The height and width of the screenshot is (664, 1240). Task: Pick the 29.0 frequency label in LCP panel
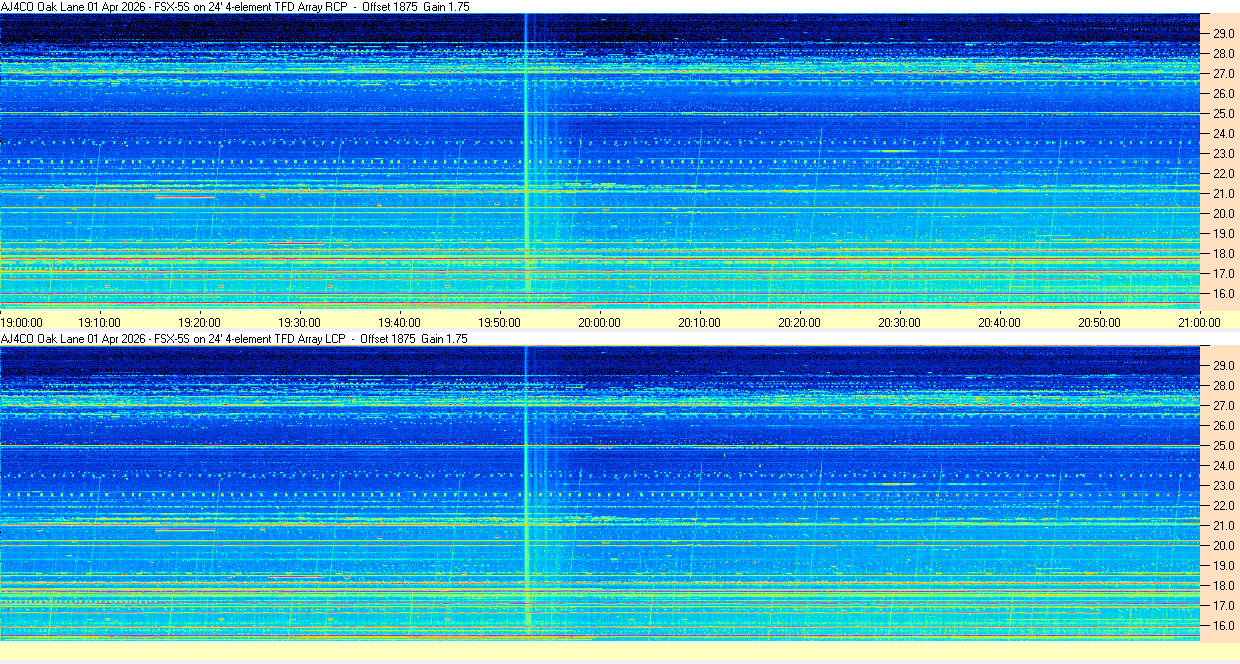pos(1223,366)
